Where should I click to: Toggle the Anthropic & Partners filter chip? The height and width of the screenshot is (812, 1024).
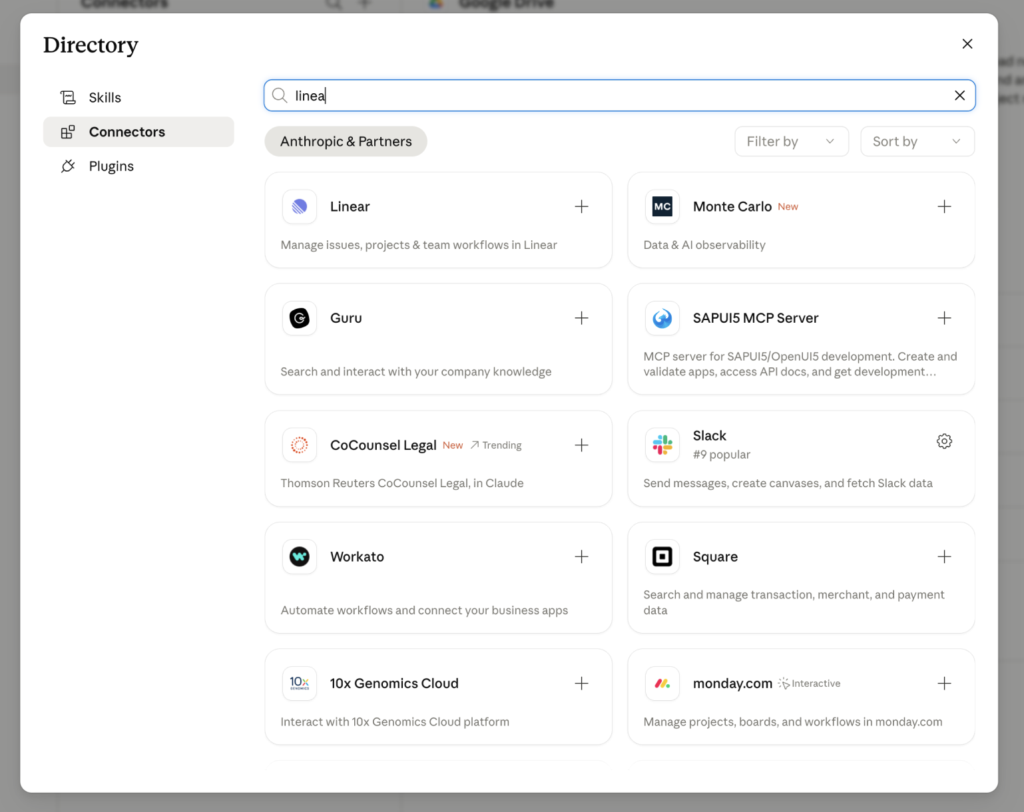(345, 141)
